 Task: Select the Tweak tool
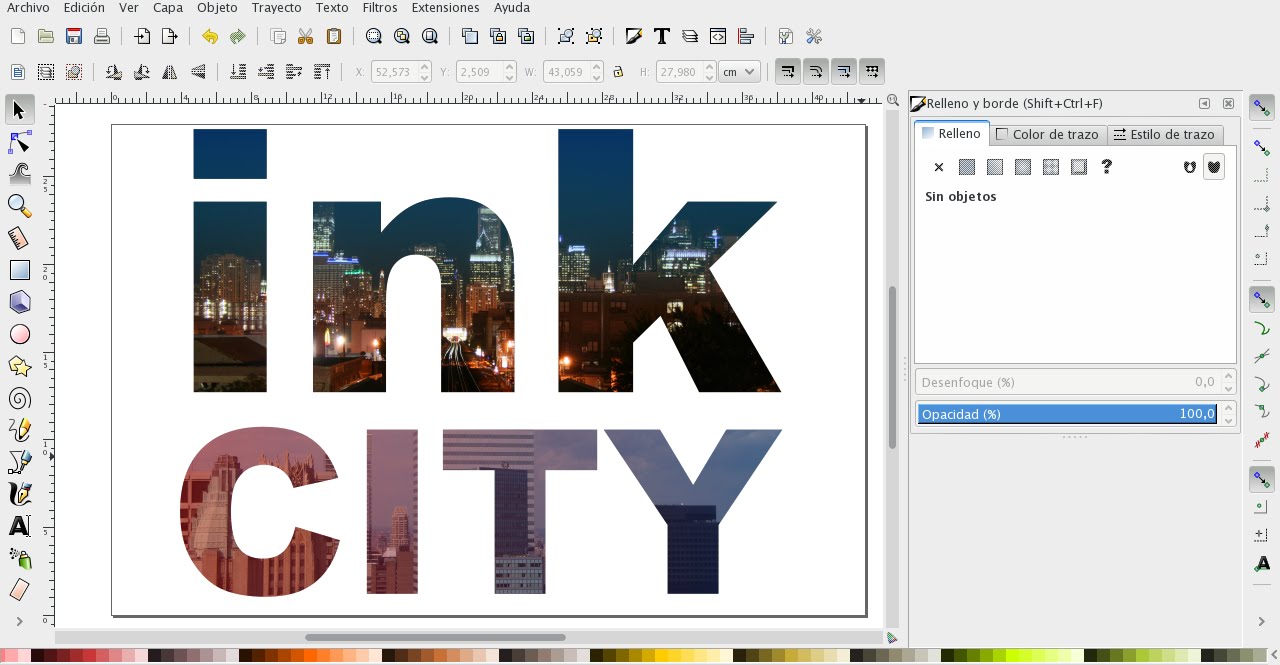tap(19, 174)
